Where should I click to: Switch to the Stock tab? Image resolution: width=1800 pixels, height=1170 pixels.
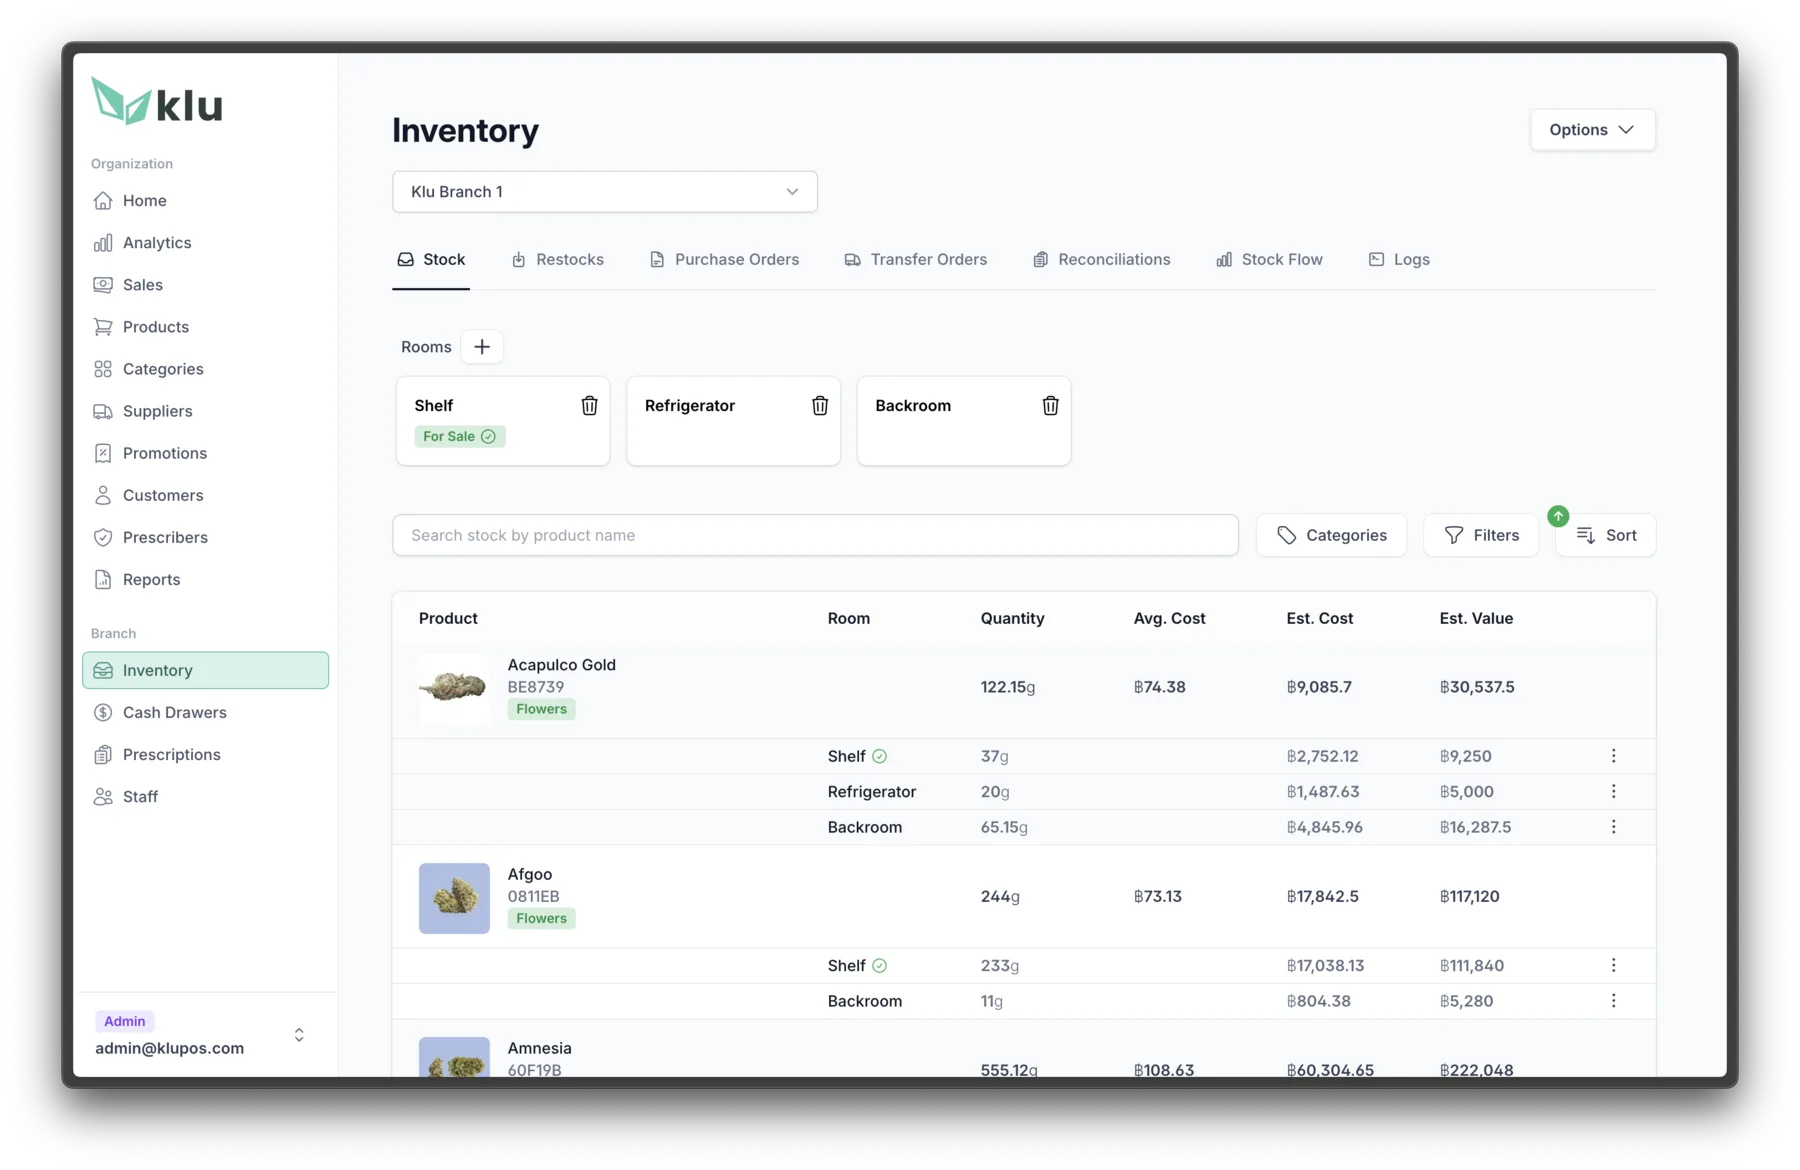(x=431, y=260)
